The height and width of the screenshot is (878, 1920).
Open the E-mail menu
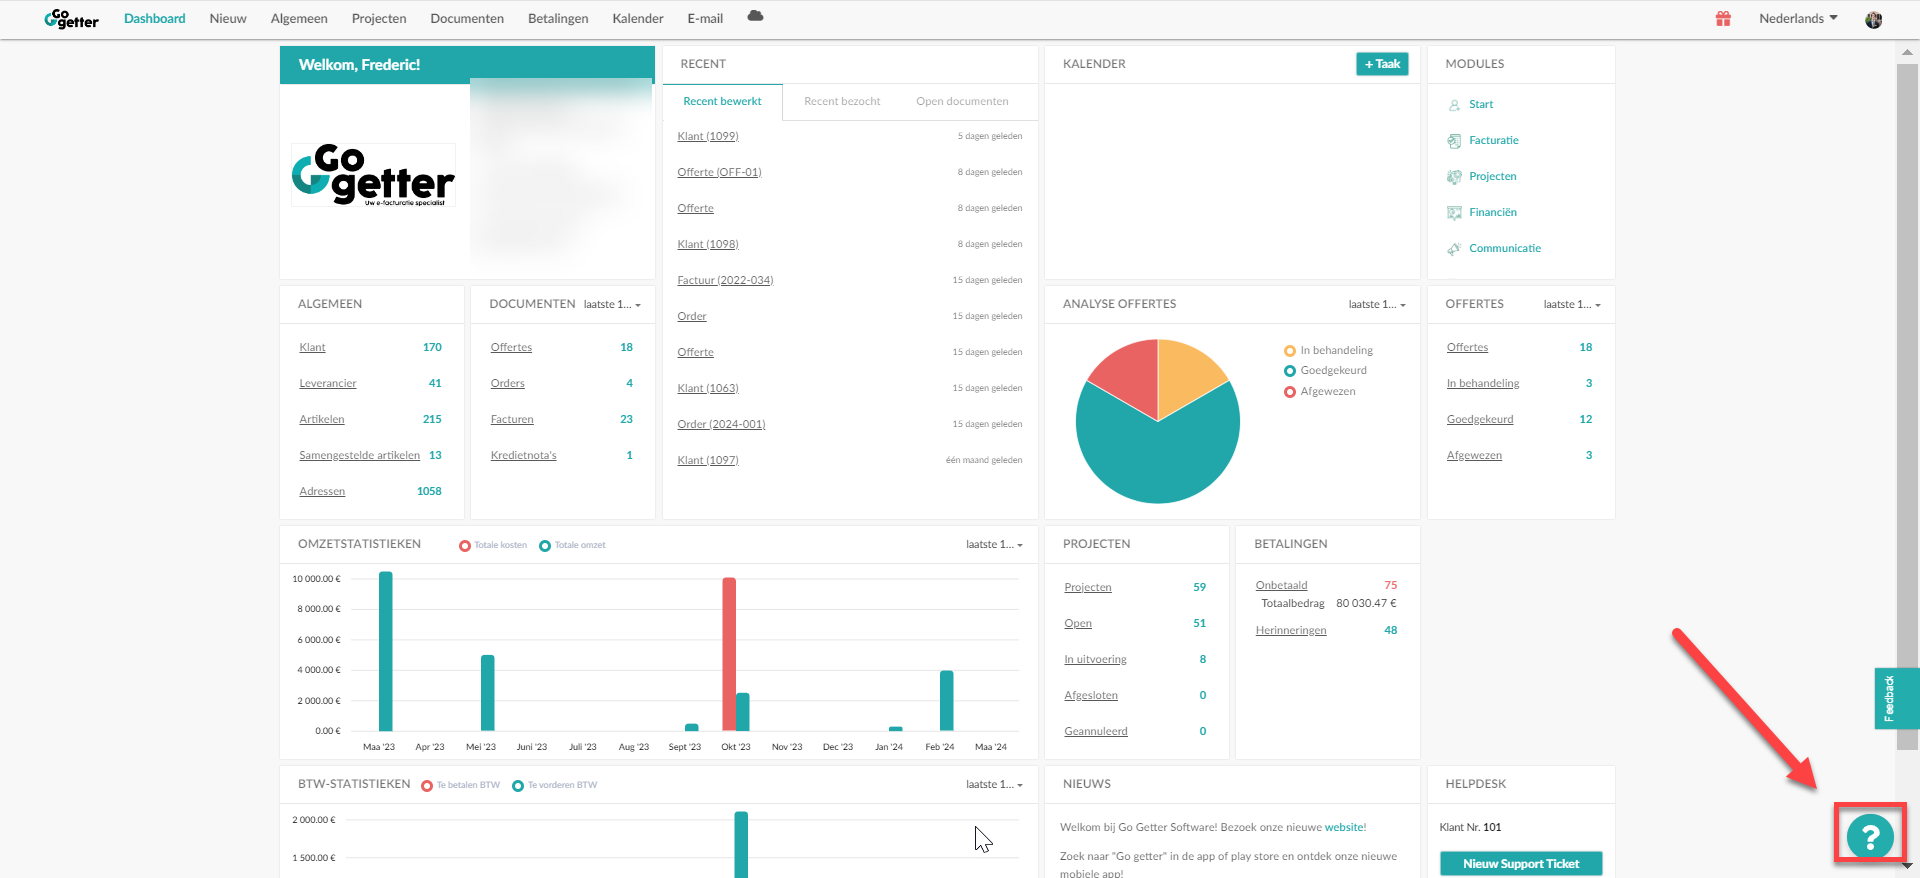(x=705, y=18)
